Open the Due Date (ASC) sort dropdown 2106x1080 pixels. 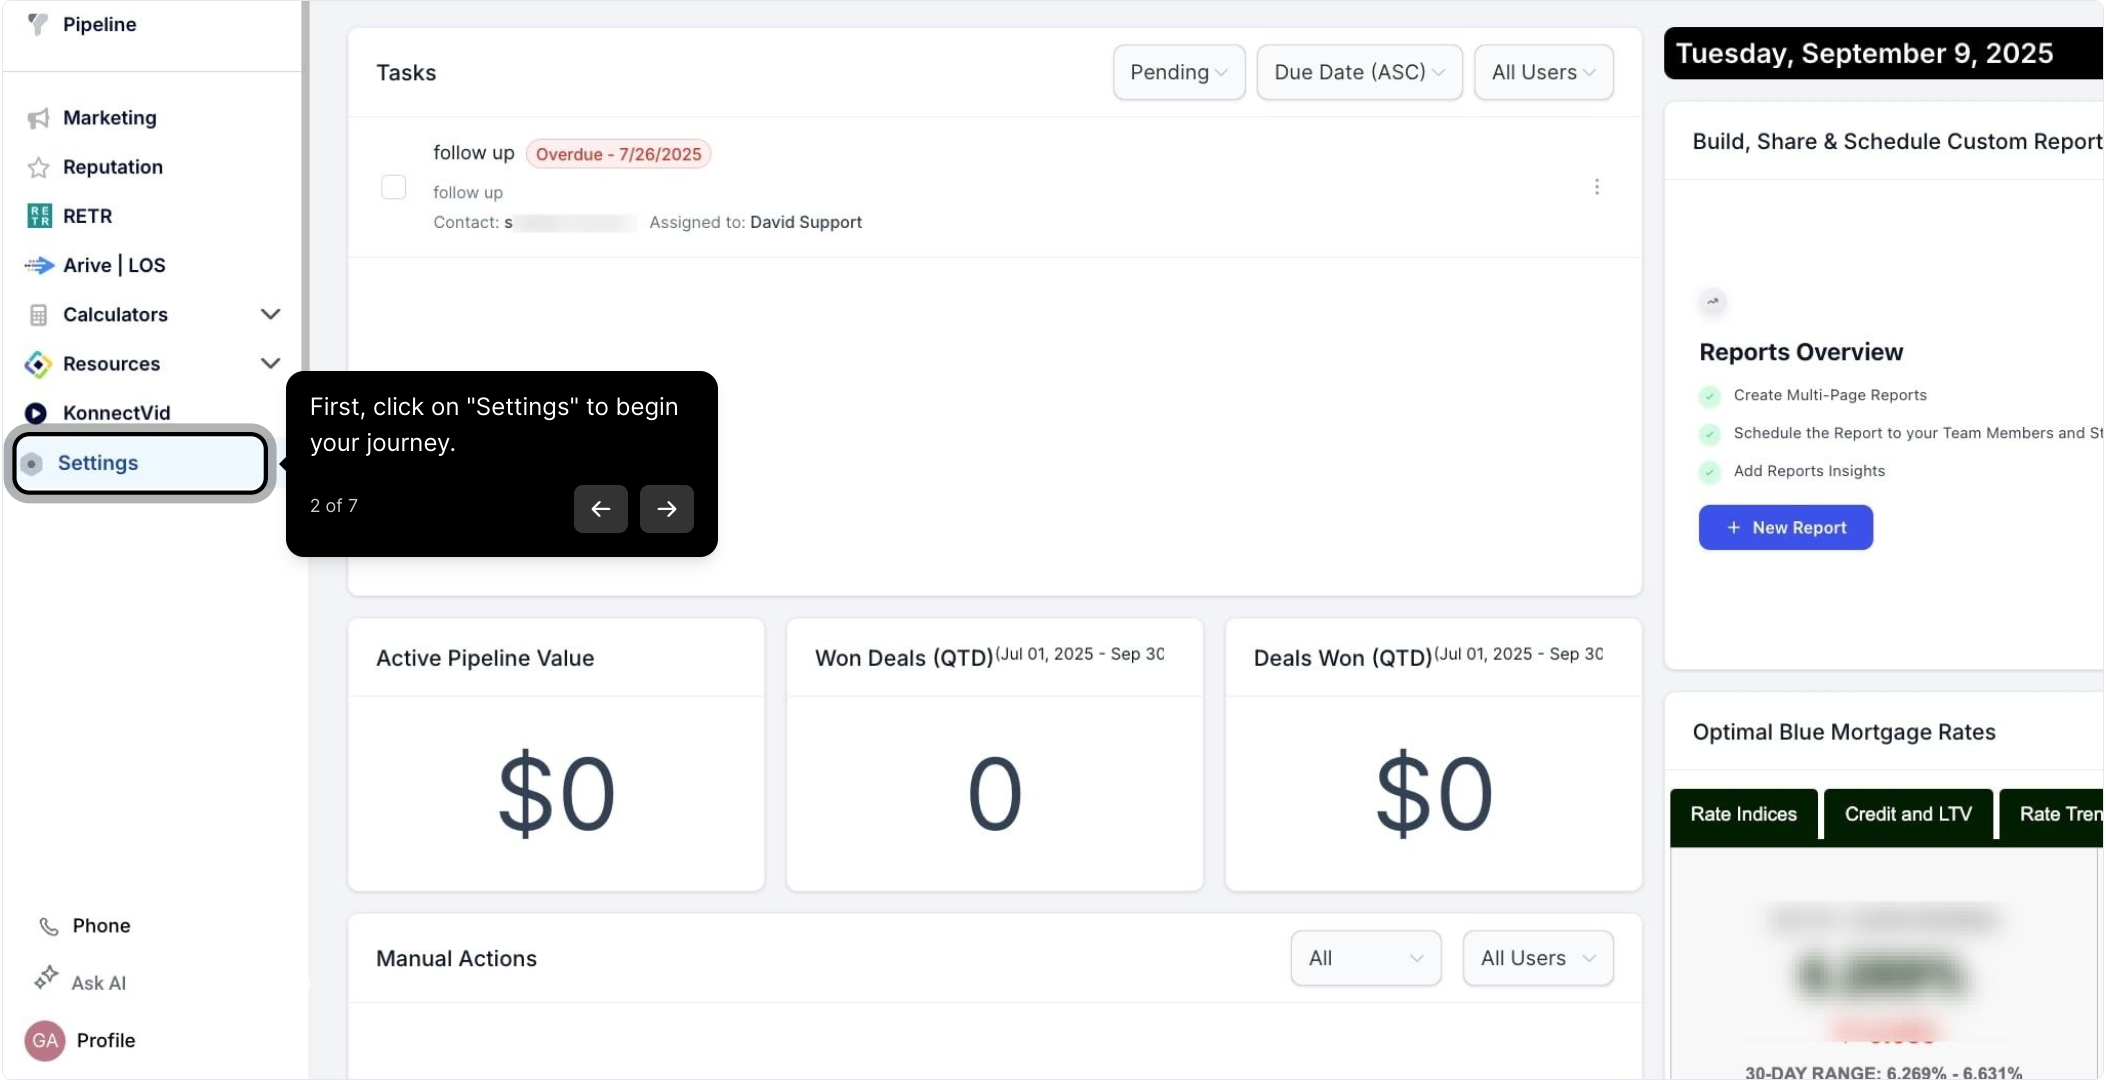(x=1358, y=72)
